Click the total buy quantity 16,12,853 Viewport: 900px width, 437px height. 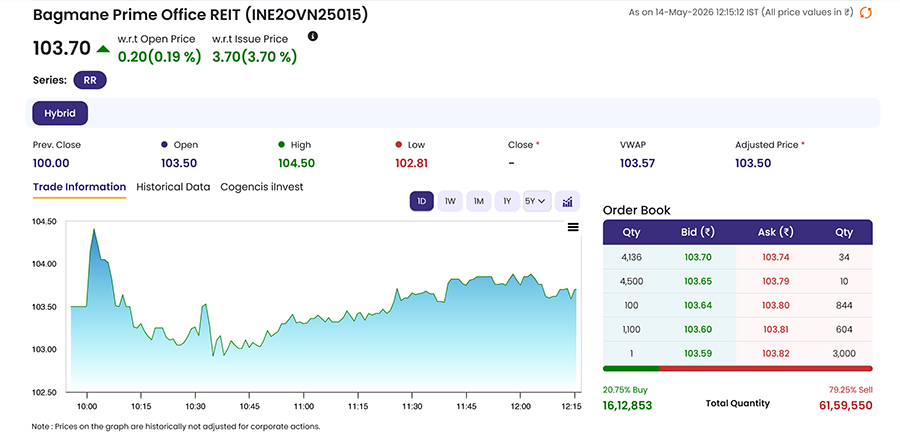click(627, 405)
